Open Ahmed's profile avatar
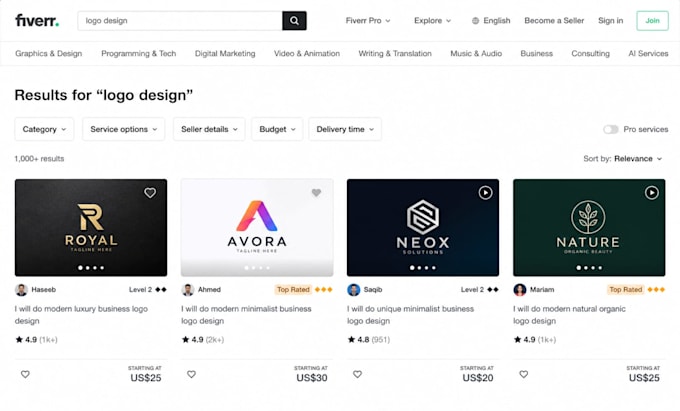 click(188, 290)
